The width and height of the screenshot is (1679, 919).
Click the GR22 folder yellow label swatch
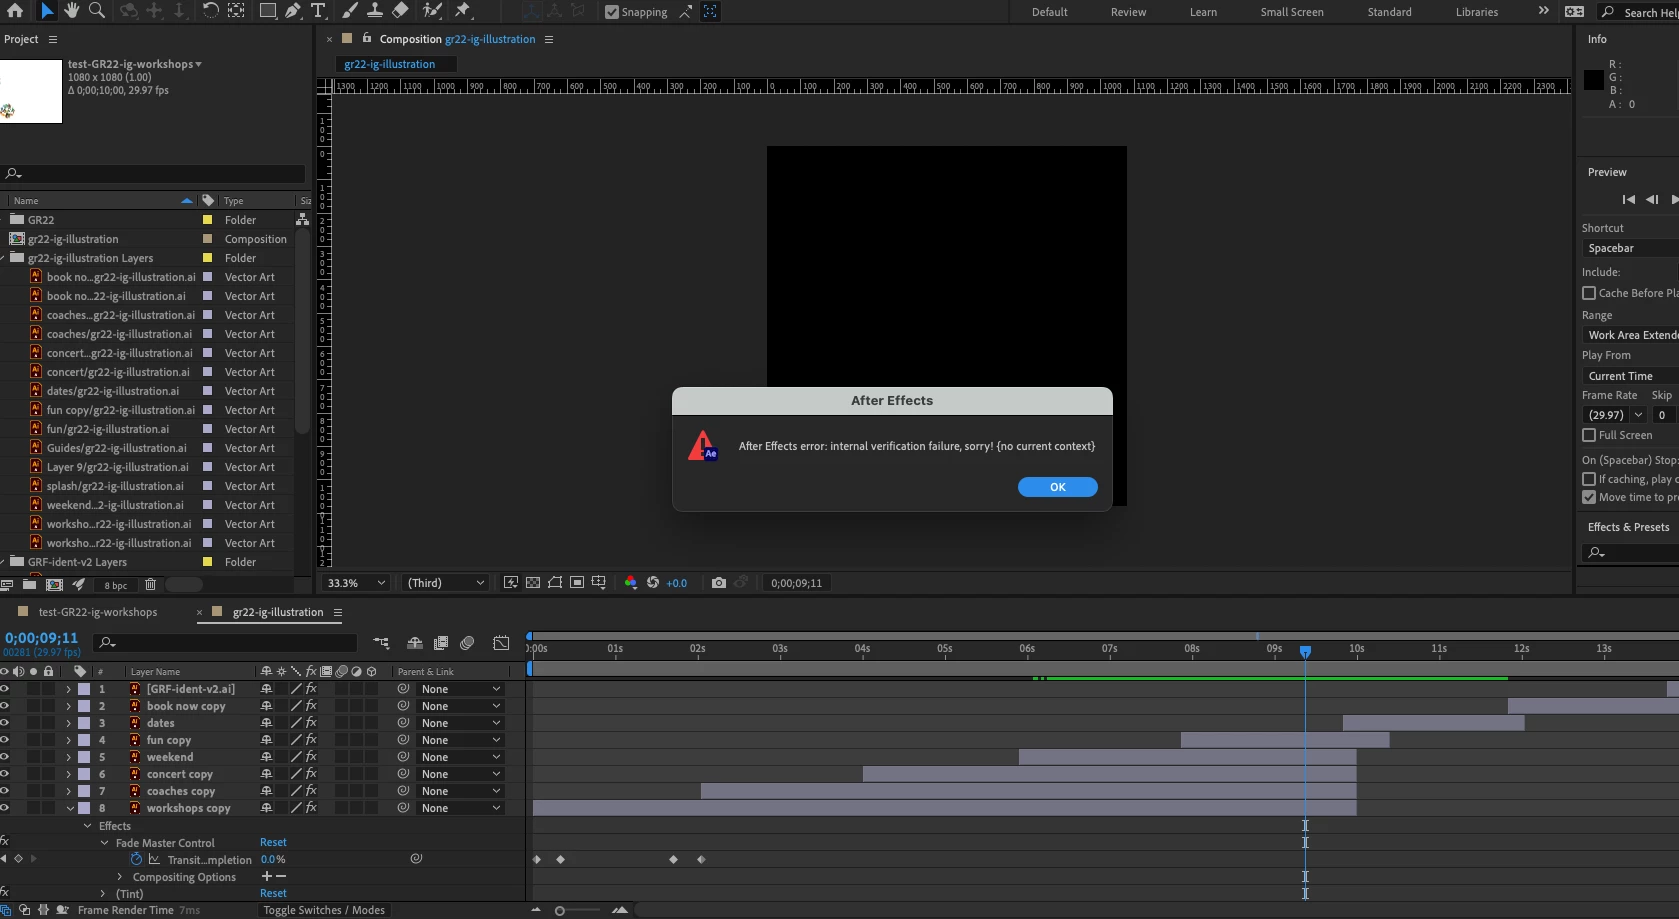pos(208,220)
